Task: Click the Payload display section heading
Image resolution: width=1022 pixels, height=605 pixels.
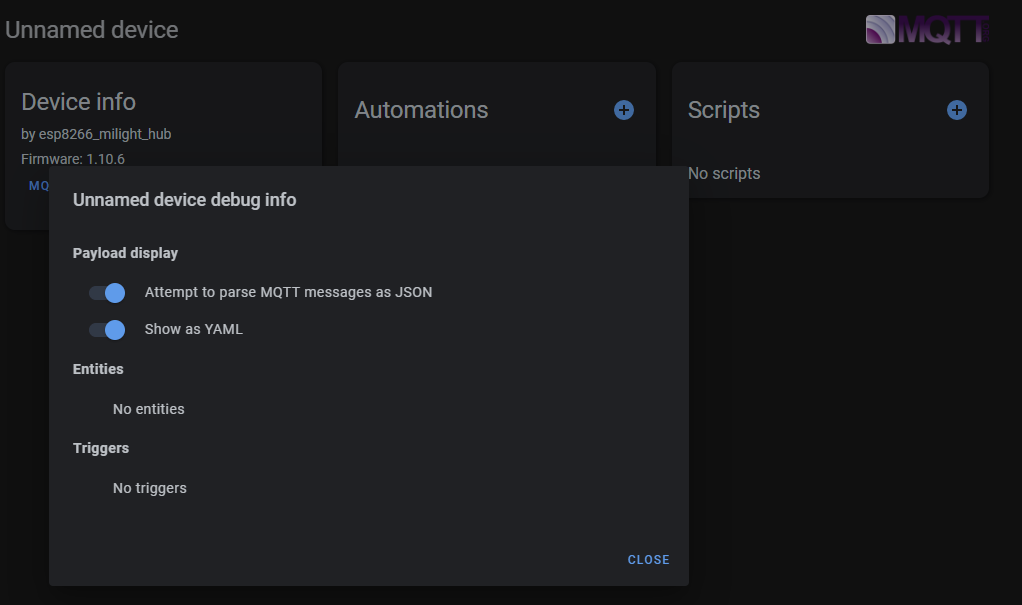Action: click(x=125, y=253)
